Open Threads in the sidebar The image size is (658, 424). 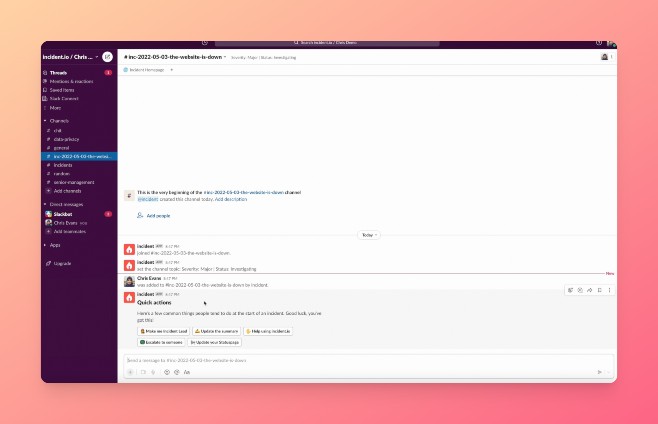point(58,73)
